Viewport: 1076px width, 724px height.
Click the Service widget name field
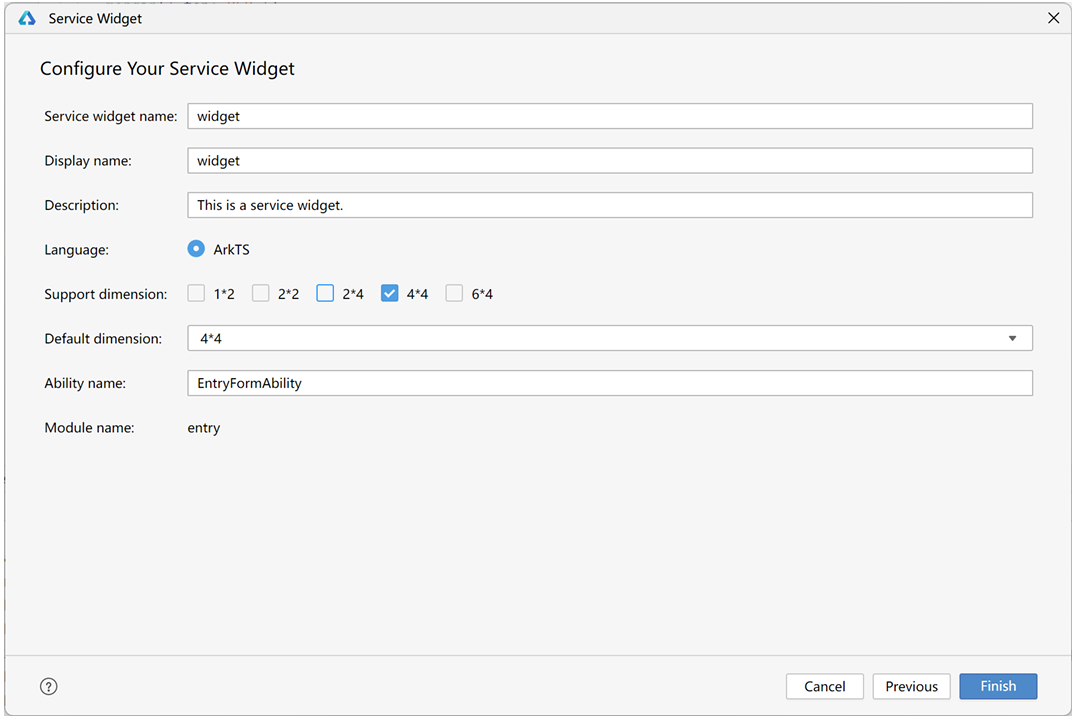pos(610,116)
